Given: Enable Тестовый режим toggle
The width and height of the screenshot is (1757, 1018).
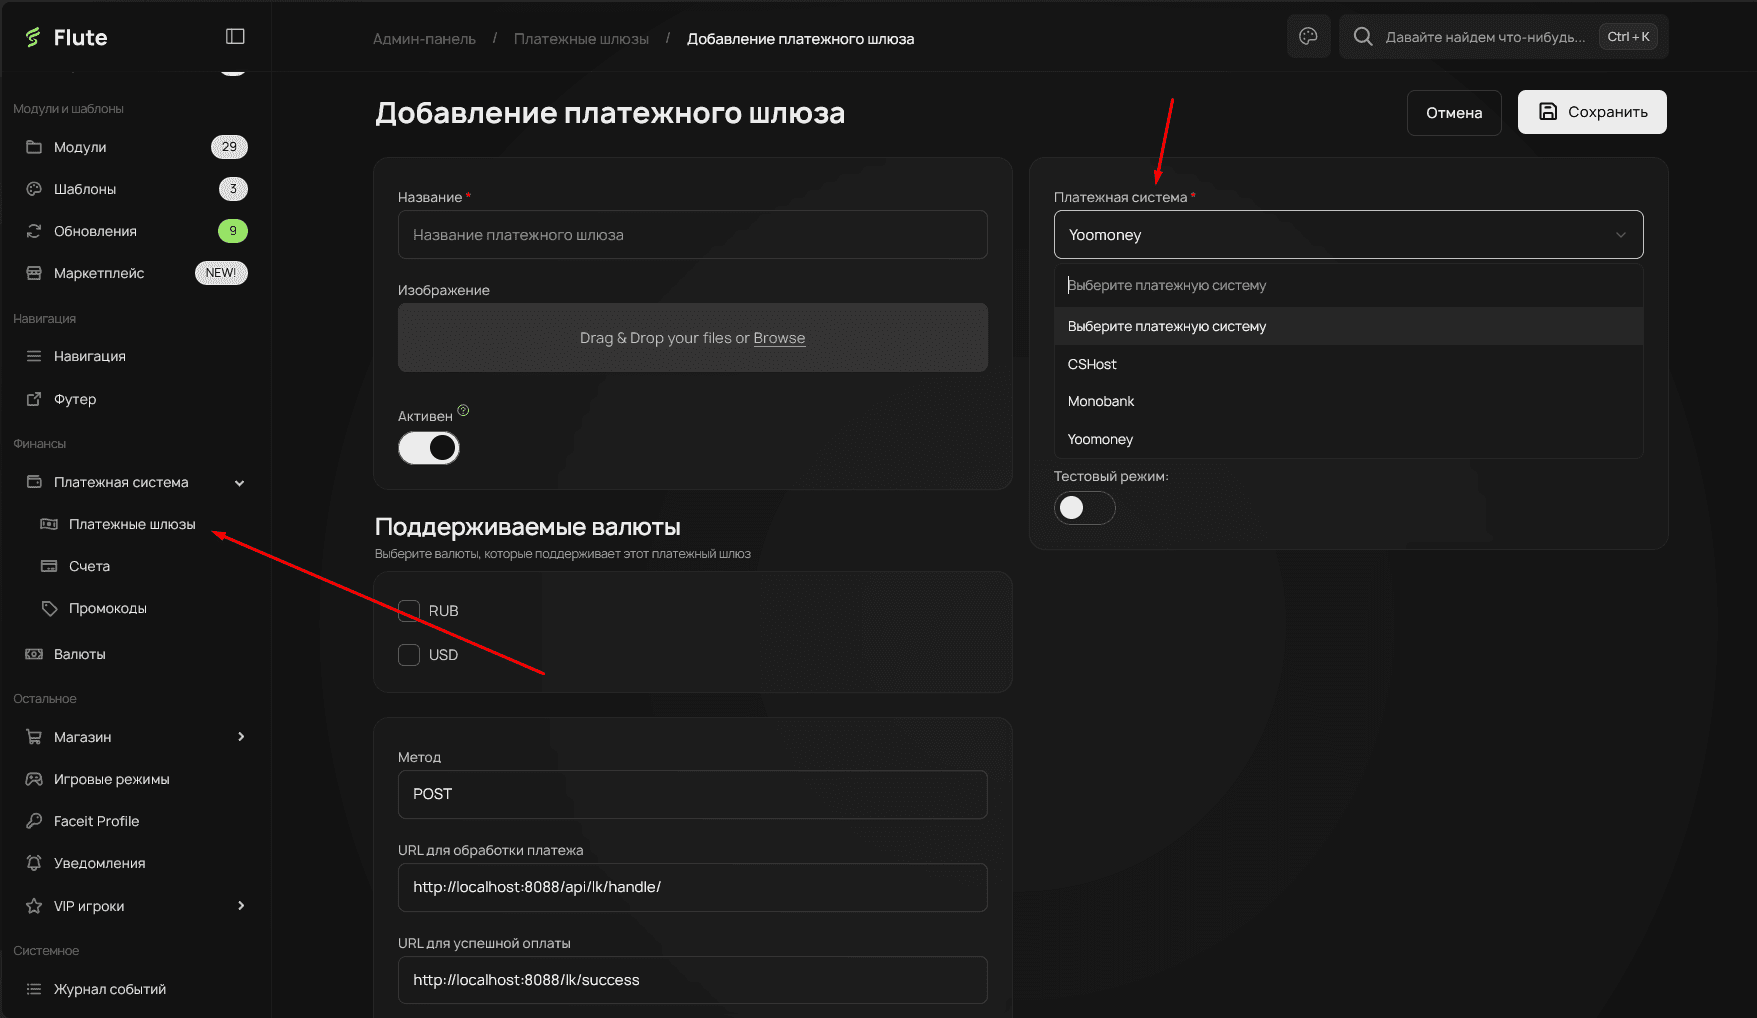Looking at the screenshot, I should click(1084, 508).
